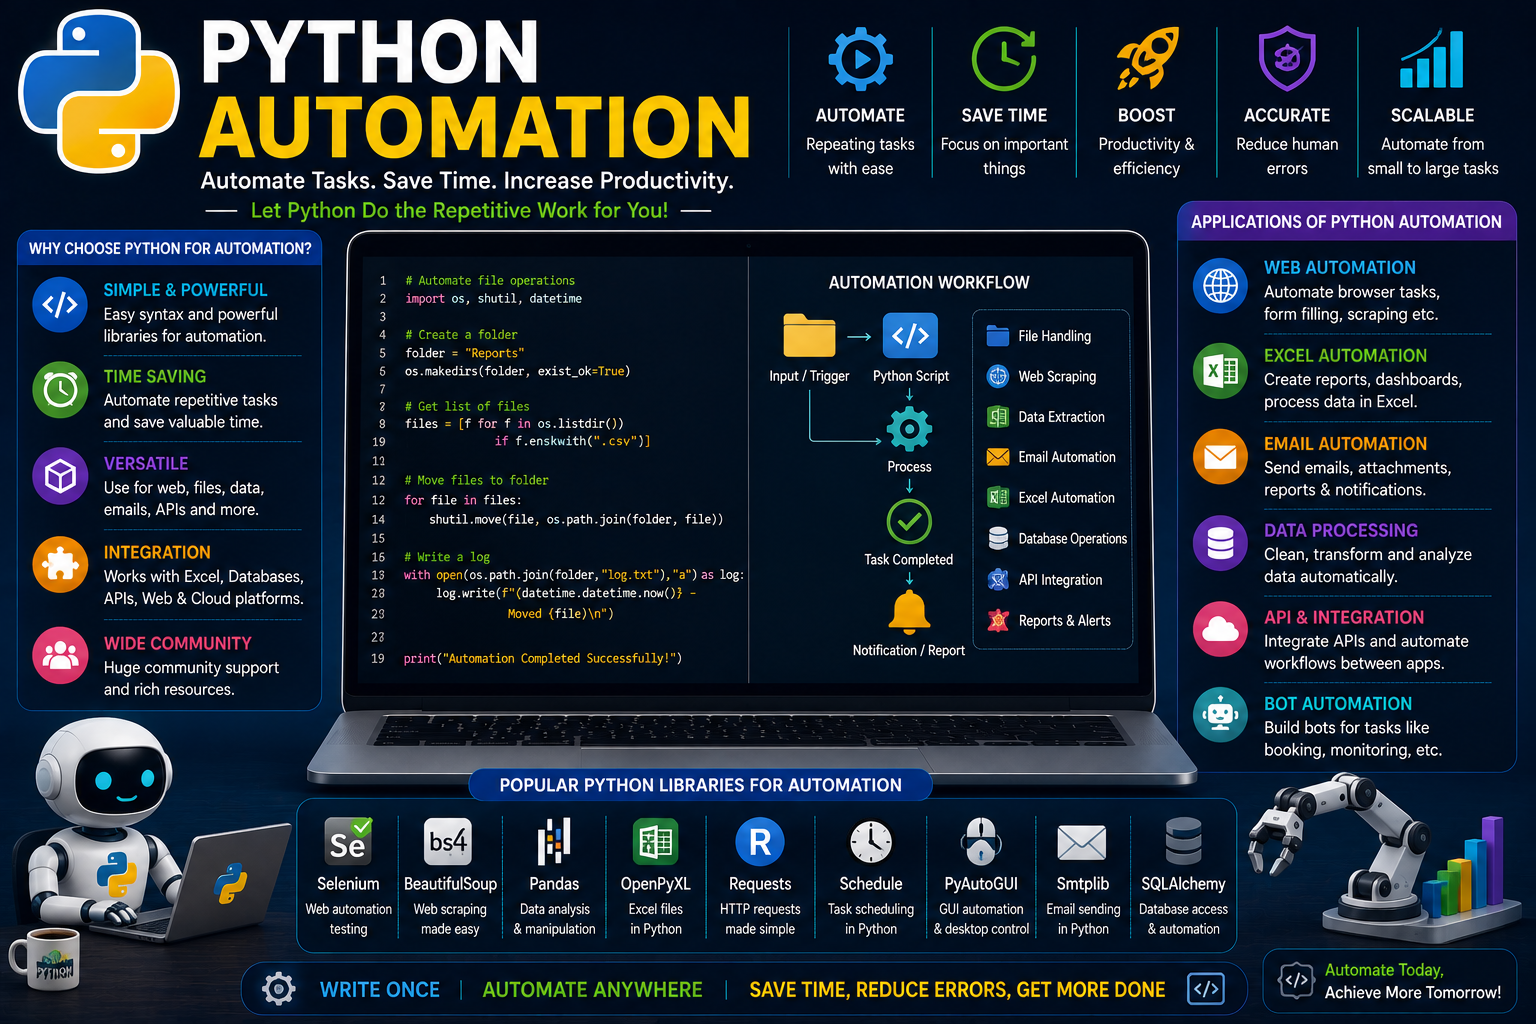This screenshot has width=1536, height=1024.
Task: Click the Accurate shield icon
Action: tap(1286, 59)
